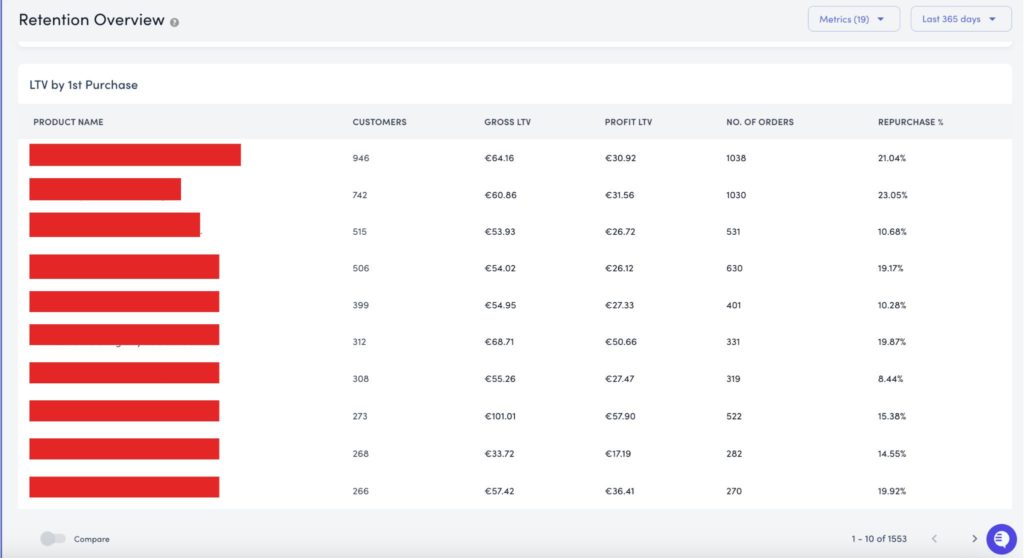Image resolution: width=1024 pixels, height=558 pixels.
Task: Go to next page arrow
Action: tap(974, 539)
